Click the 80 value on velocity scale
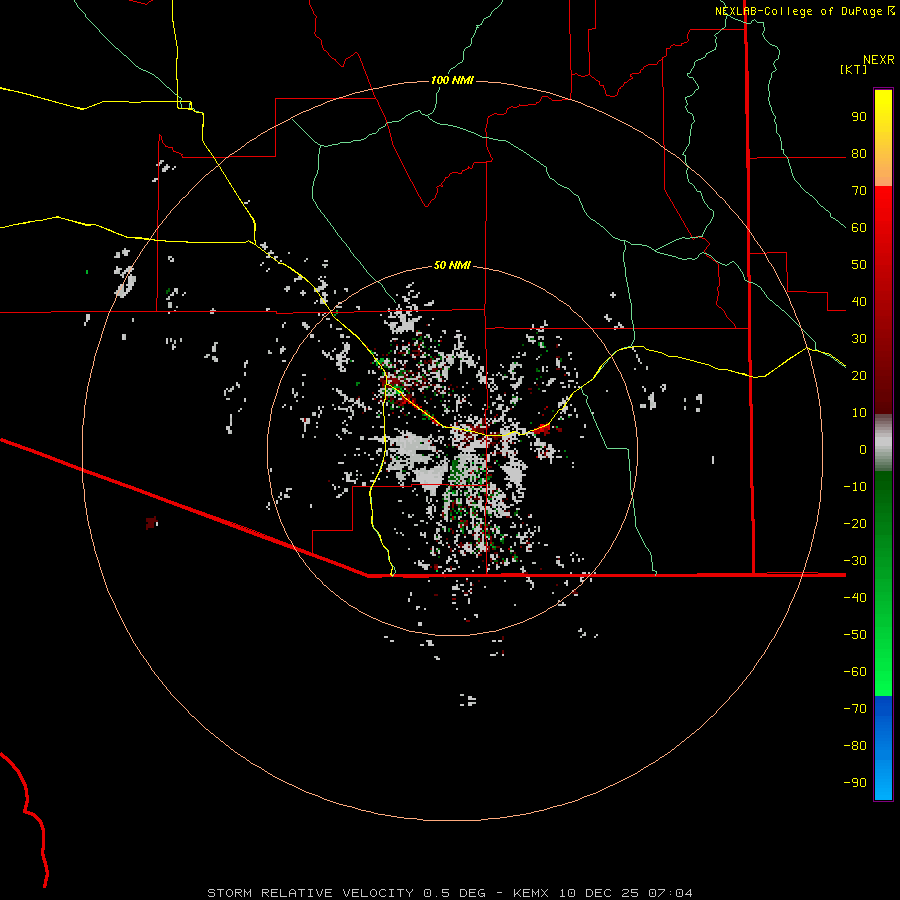This screenshot has height=900, width=900. [859, 154]
